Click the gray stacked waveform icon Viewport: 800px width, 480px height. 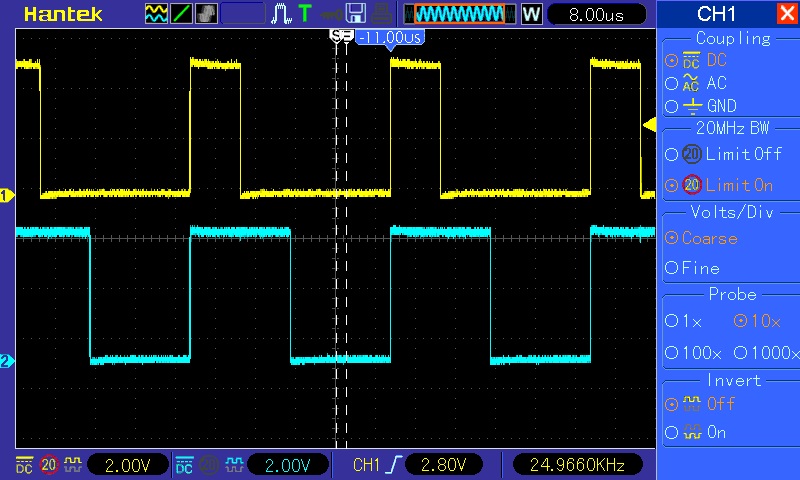click(x=206, y=14)
